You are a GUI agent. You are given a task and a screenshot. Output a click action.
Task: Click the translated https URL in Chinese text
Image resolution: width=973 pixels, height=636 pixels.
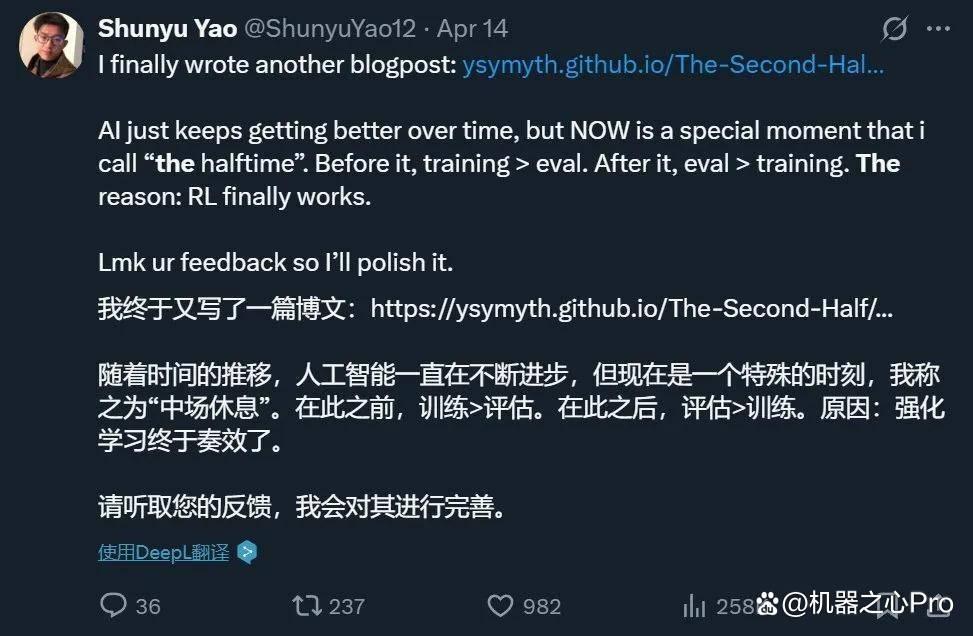[x=632, y=308]
